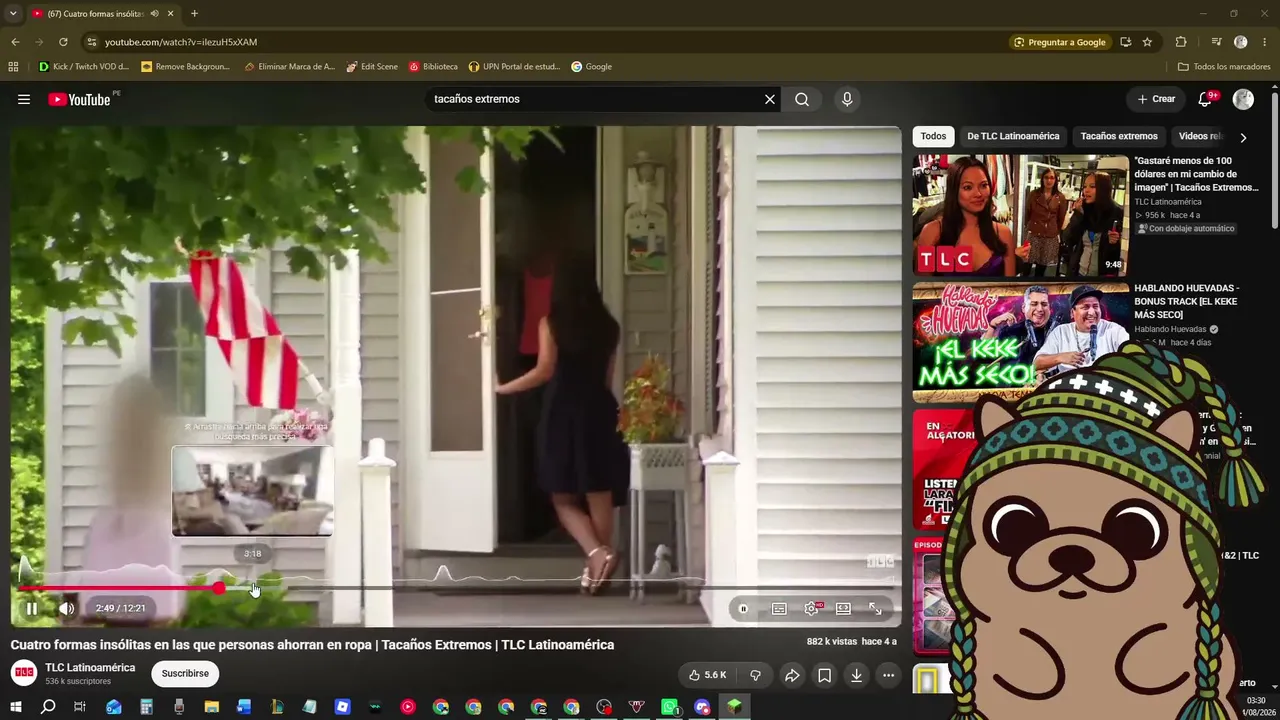Mute the tab via its speaker icon

tap(155, 13)
